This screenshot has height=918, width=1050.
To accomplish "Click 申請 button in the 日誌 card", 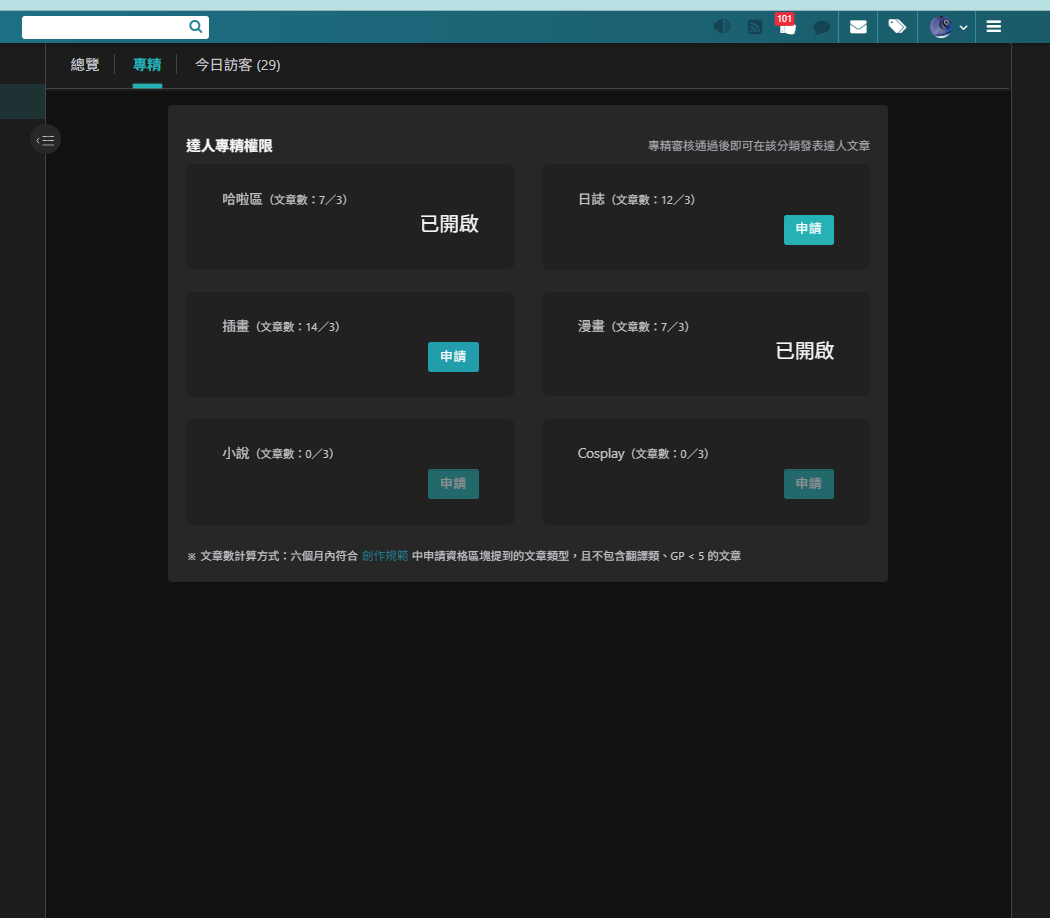I will 809,230.
